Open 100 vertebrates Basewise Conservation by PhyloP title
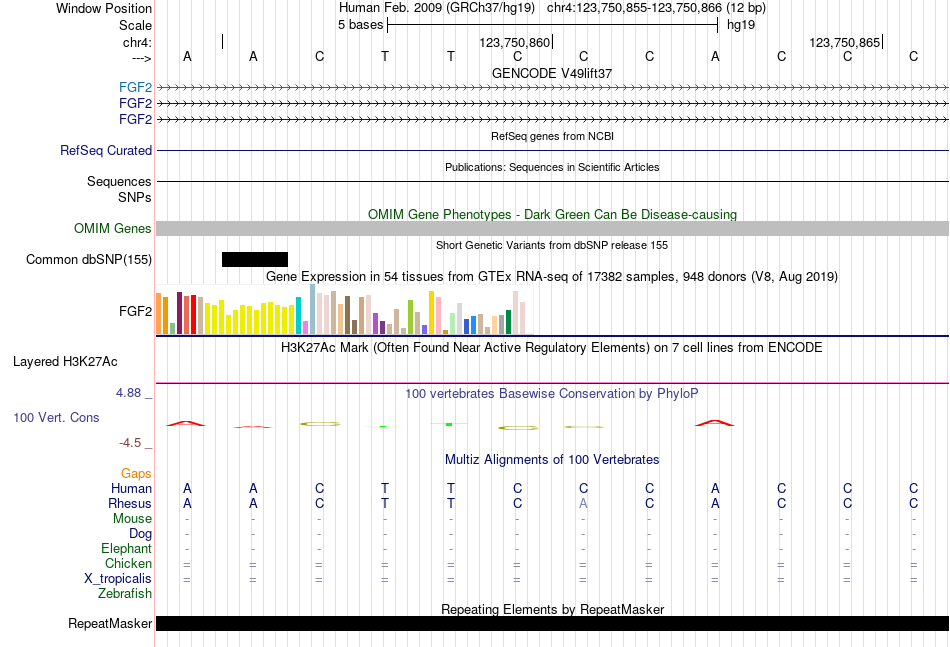950x647 pixels. coord(551,394)
